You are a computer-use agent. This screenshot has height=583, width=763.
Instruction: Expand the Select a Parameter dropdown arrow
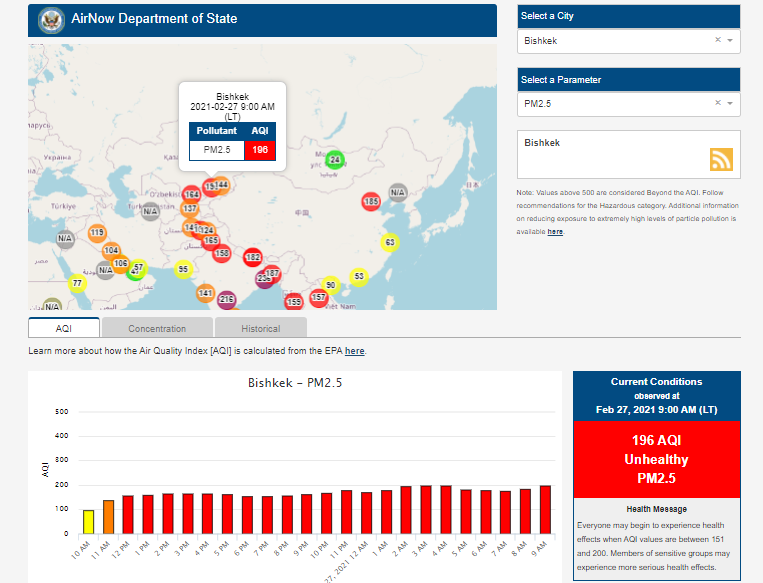[731, 103]
